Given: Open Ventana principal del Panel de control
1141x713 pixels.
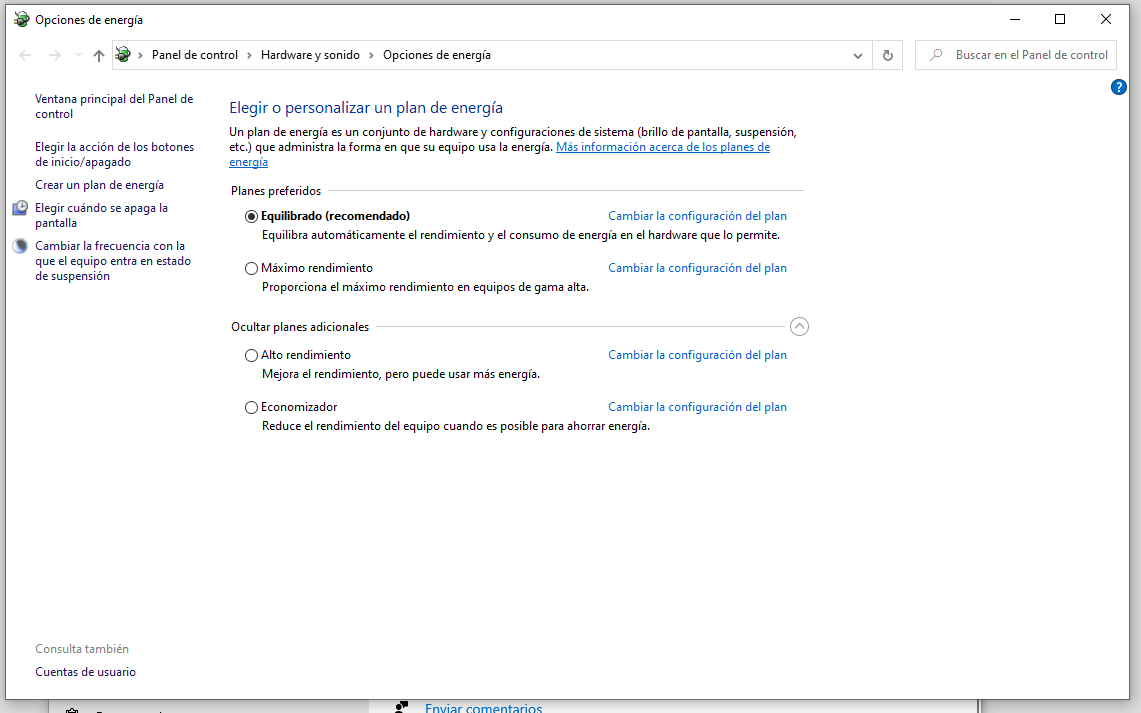Looking at the screenshot, I should pyautogui.click(x=114, y=106).
